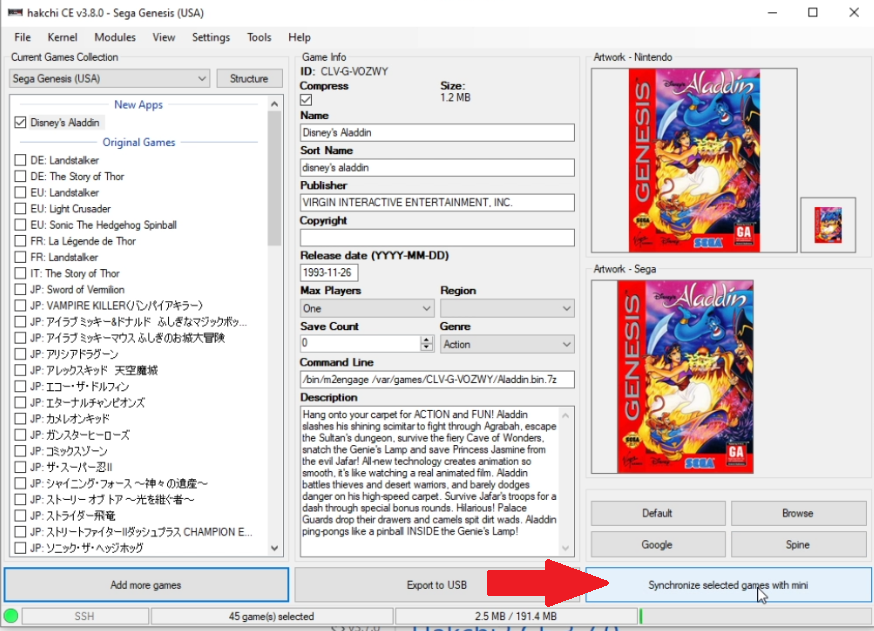Click the 2.5 MB / 191.4 MB storage indicator
The height and width of the screenshot is (631, 874).
click(x=516, y=616)
